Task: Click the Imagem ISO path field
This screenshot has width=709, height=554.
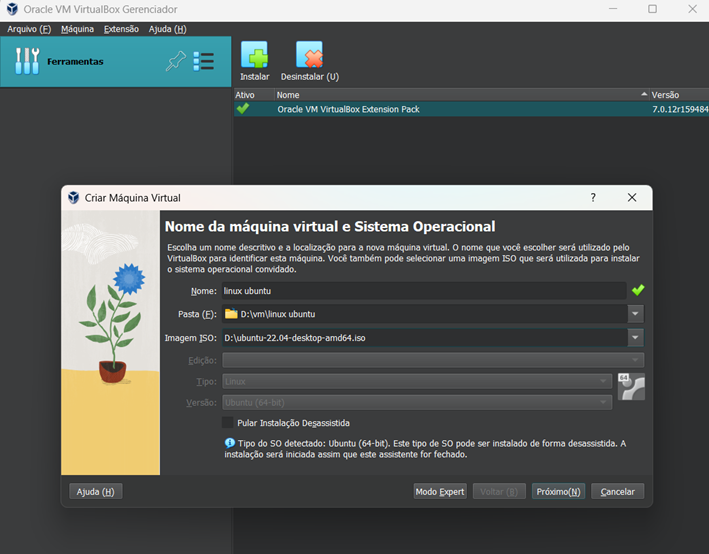Action: [425, 338]
